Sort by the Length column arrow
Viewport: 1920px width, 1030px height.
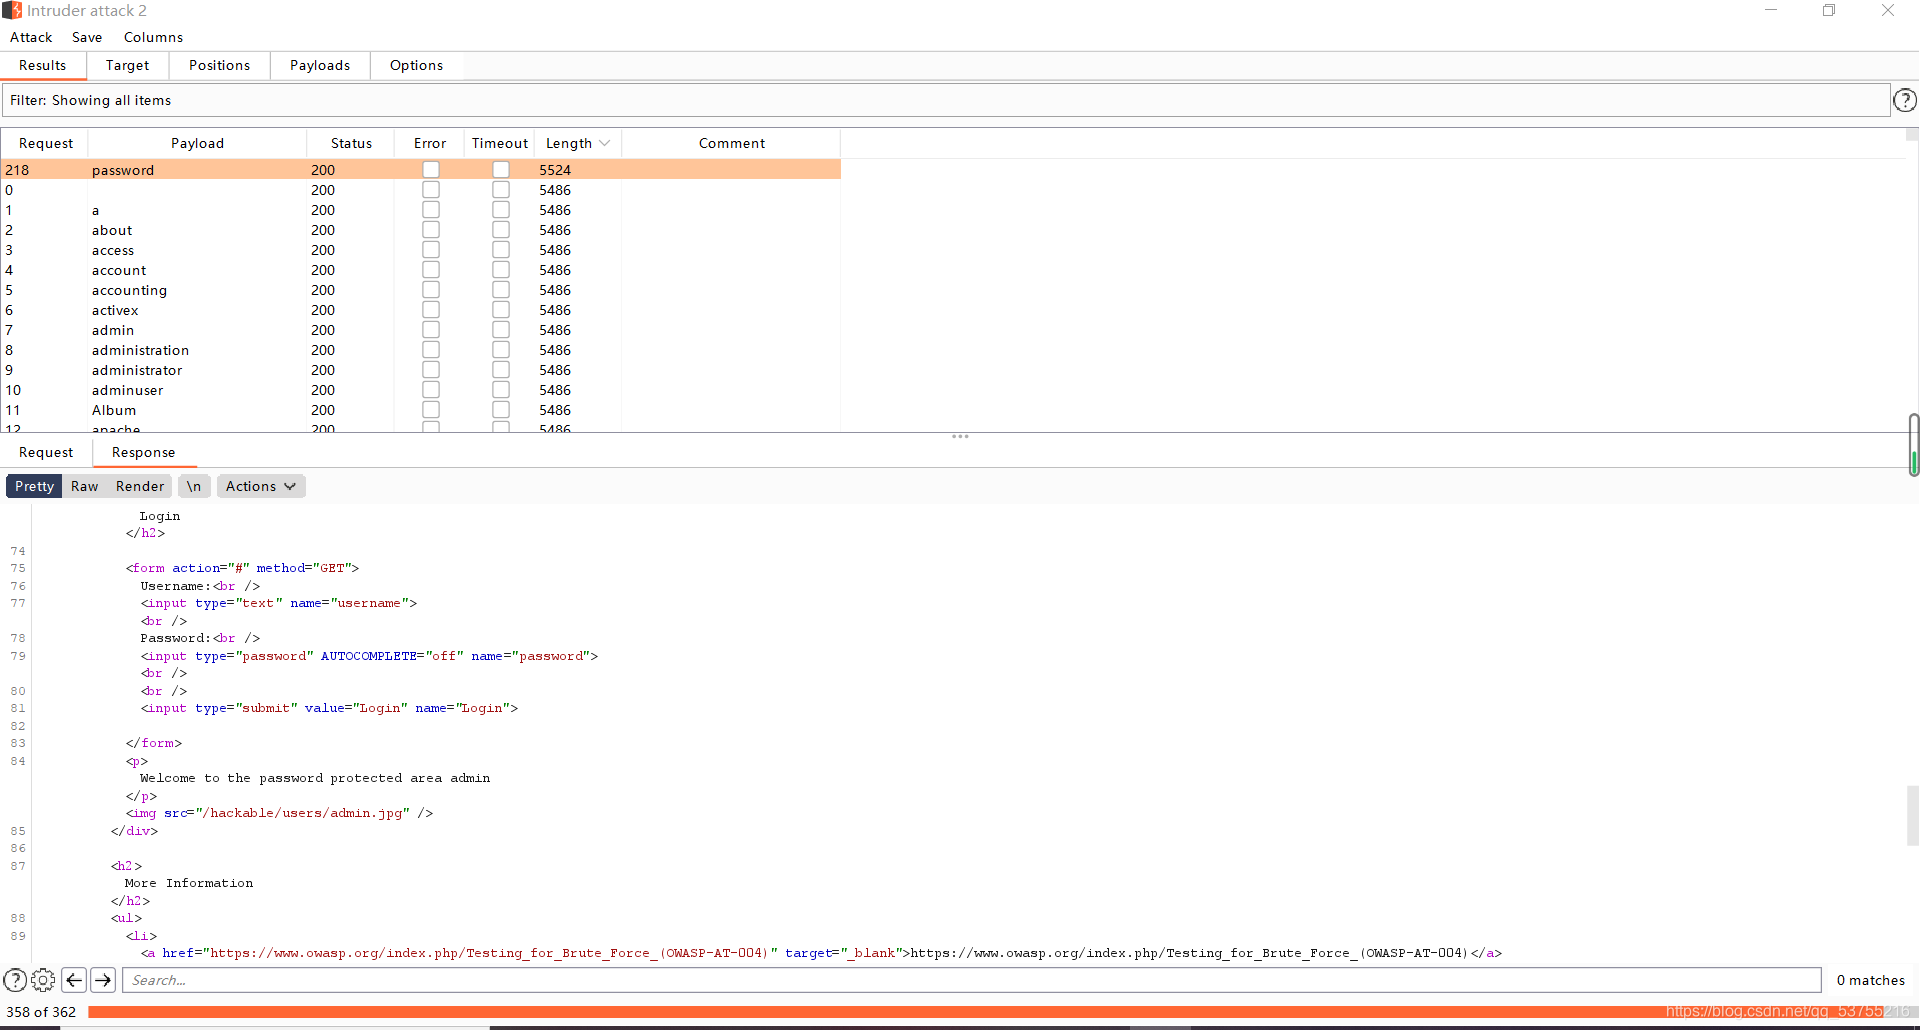click(x=604, y=143)
